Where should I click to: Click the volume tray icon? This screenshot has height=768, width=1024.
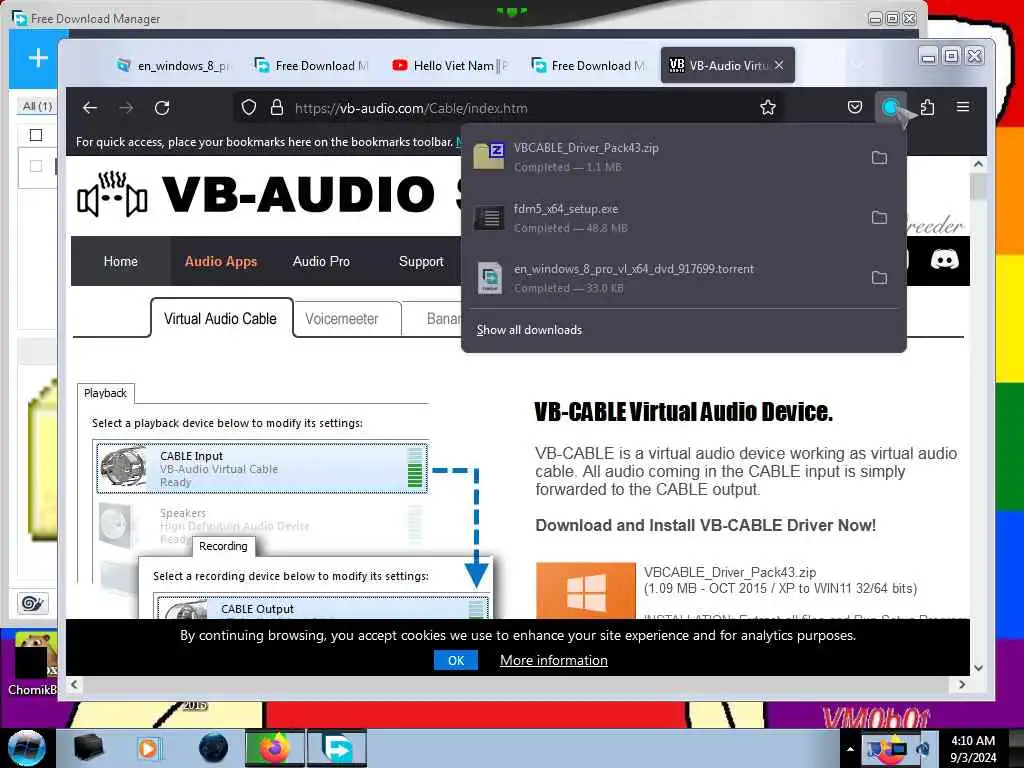(923, 749)
